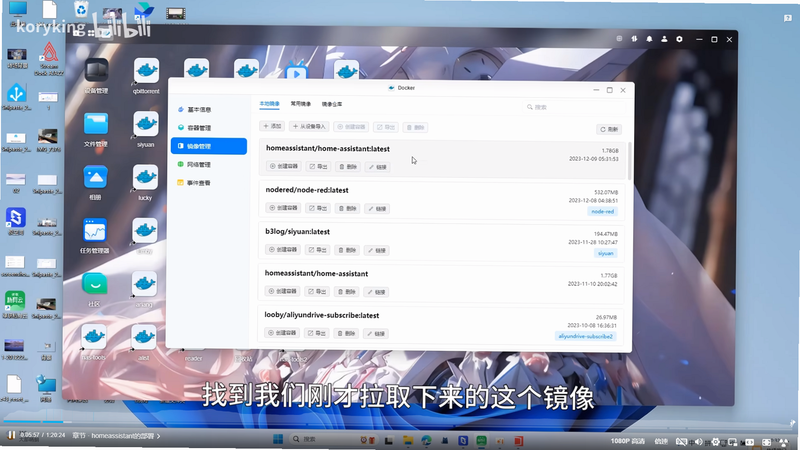Viewport: 800px width, 450px height.
Task: Create container from looby/aliyundrive-subscribe:latest
Action: (x=282, y=333)
